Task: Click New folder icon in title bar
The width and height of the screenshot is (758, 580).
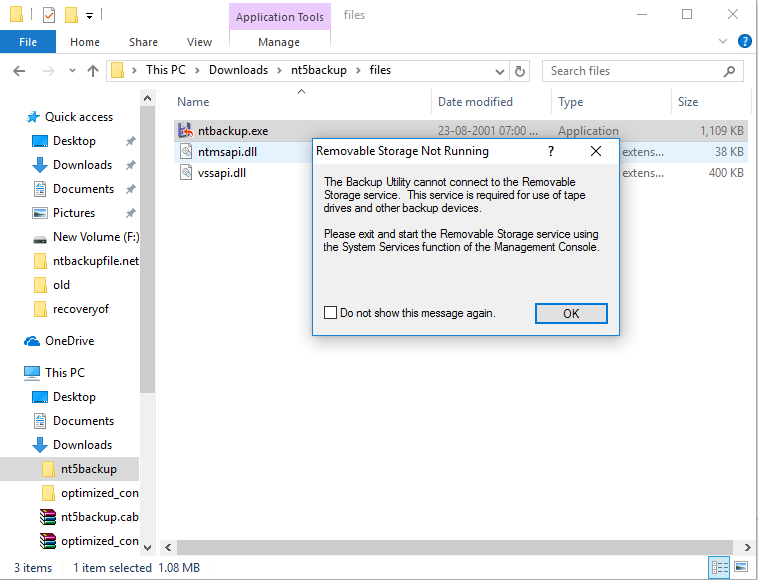Action: click(72, 15)
